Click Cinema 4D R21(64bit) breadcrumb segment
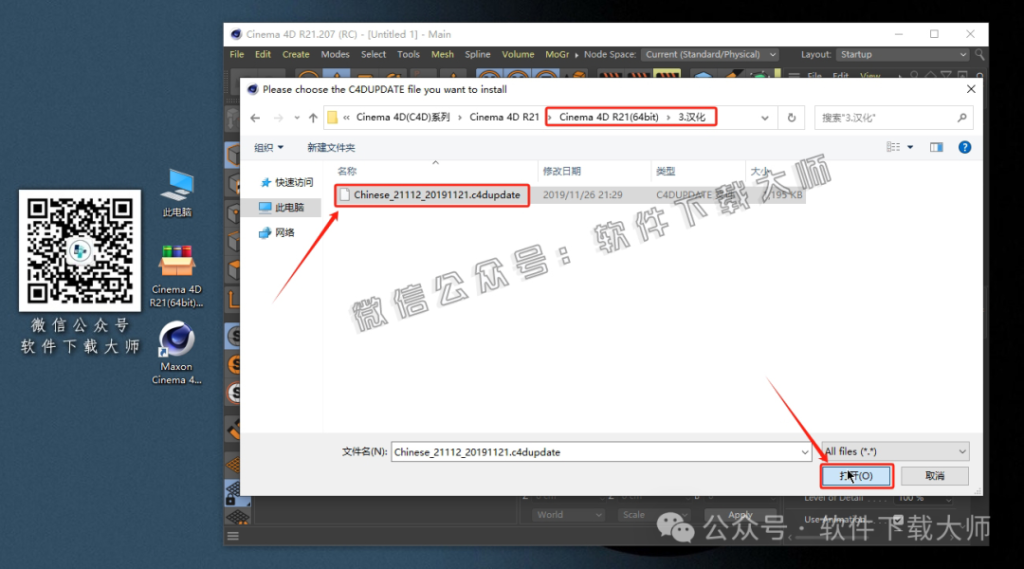The height and width of the screenshot is (569, 1024). [x=609, y=117]
